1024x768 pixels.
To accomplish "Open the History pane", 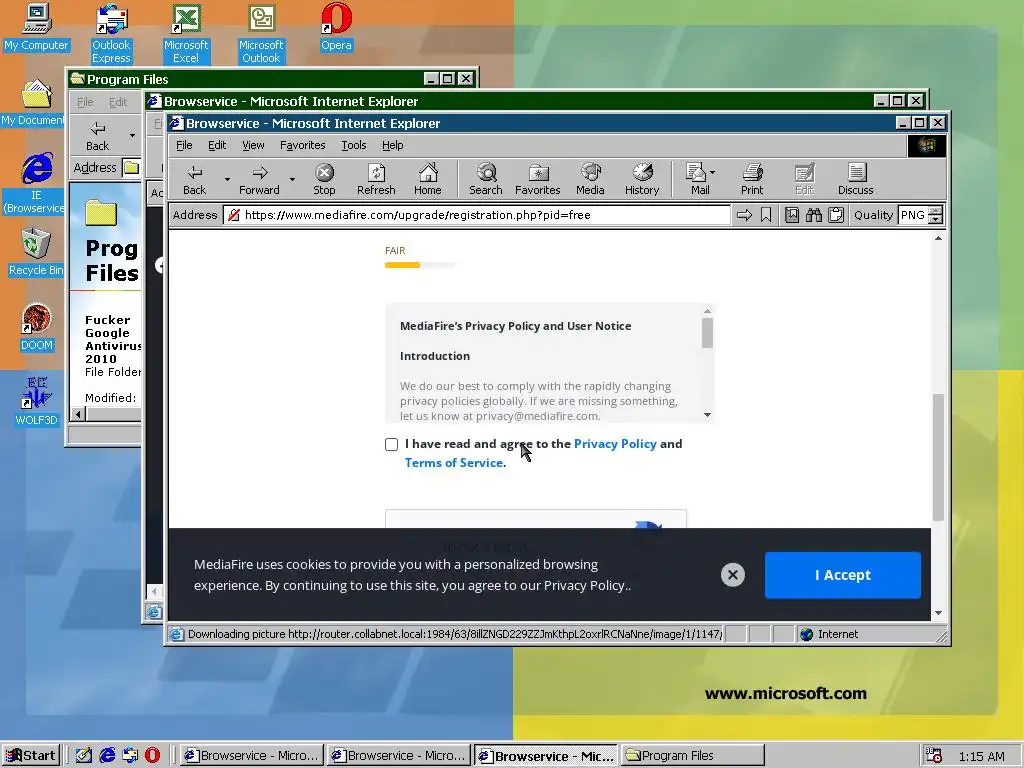I will [x=642, y=179].
